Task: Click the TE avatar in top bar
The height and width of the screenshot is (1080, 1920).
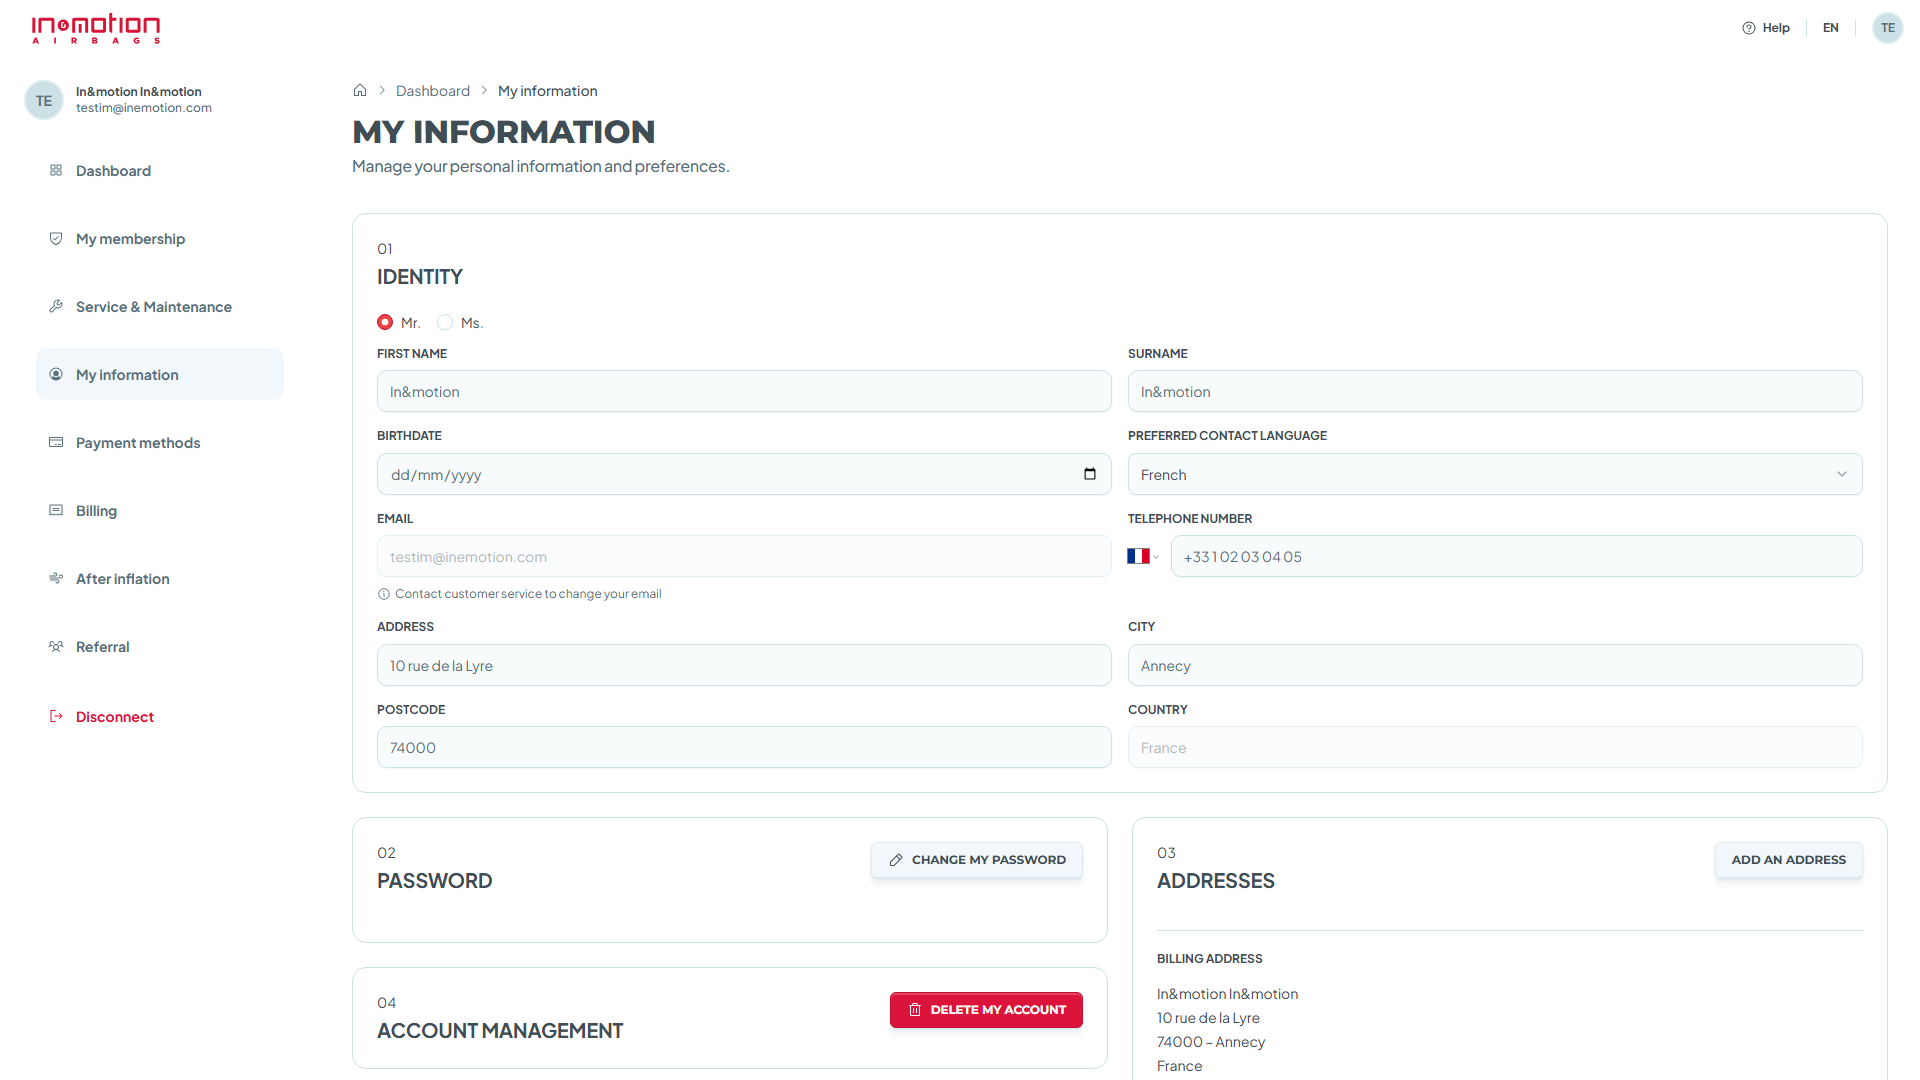Action: coord(1888,28)
